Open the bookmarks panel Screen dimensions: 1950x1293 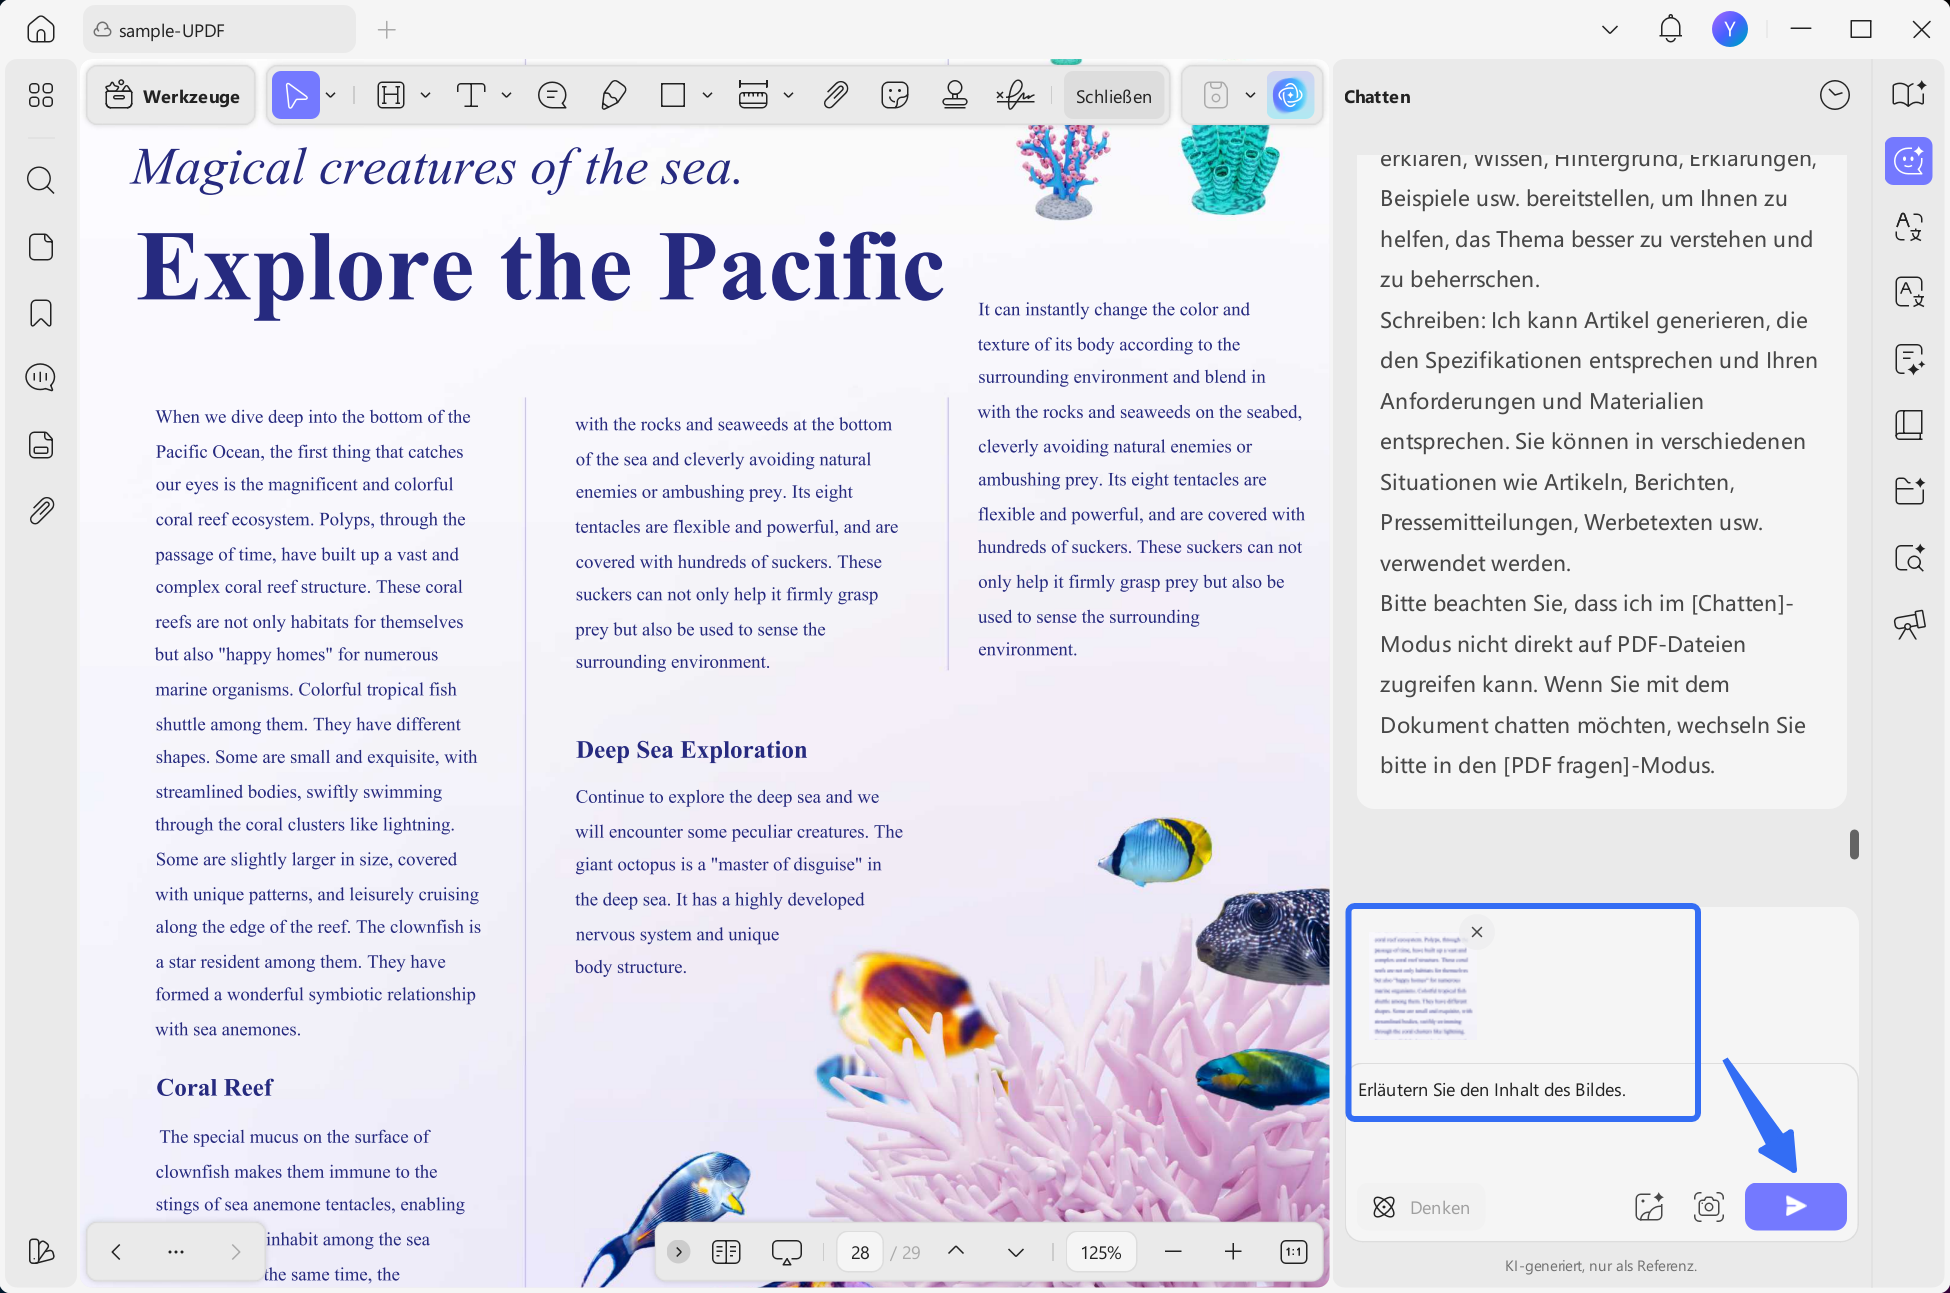(41, 313)
